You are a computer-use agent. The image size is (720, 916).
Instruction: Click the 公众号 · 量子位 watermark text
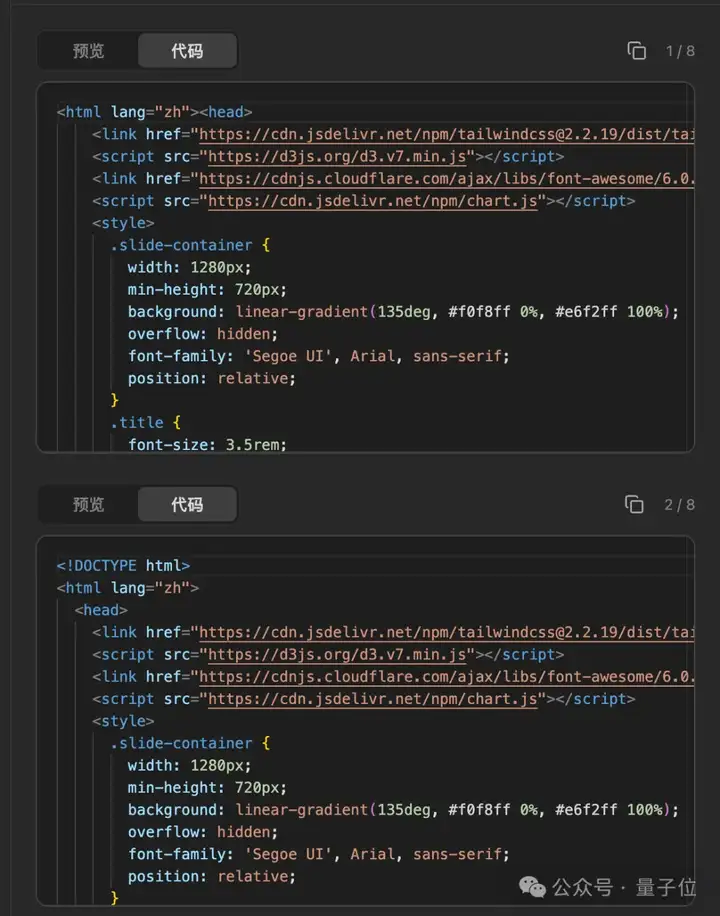tap(624, 886)
